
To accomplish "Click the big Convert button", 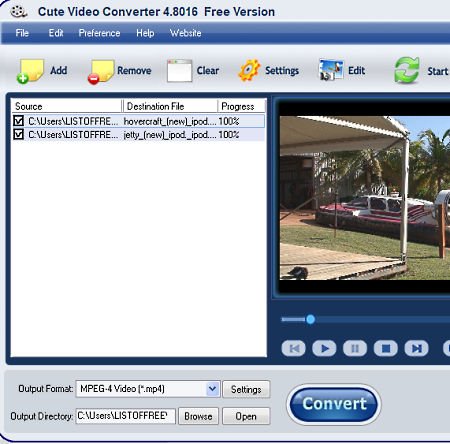I will (x=334, y=404).
